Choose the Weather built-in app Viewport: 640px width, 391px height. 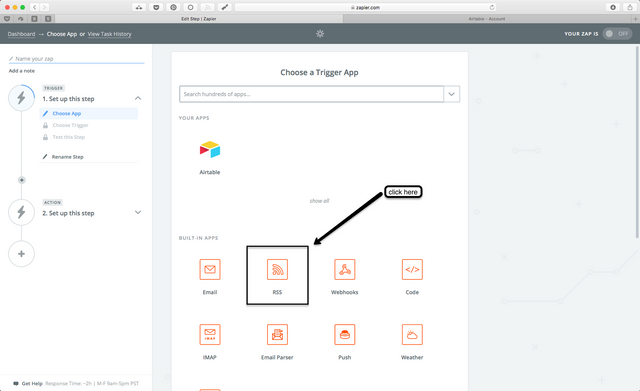click(x=412, y=334)
